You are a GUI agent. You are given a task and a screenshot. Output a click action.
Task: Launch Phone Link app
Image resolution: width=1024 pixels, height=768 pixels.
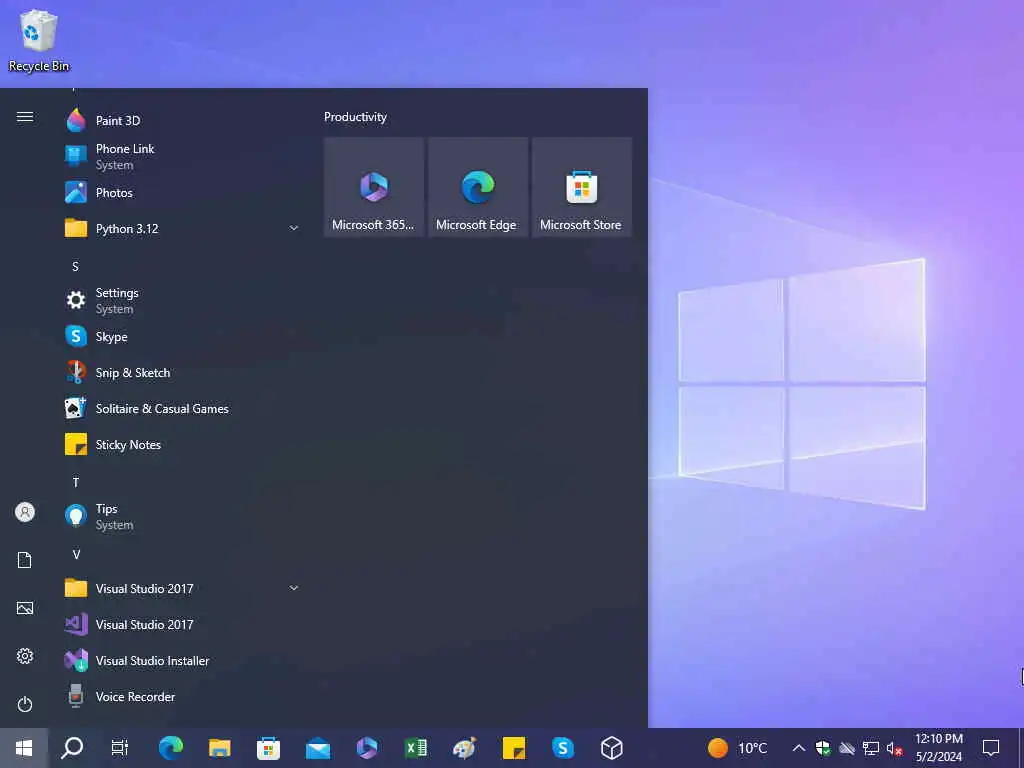point(183,156)
